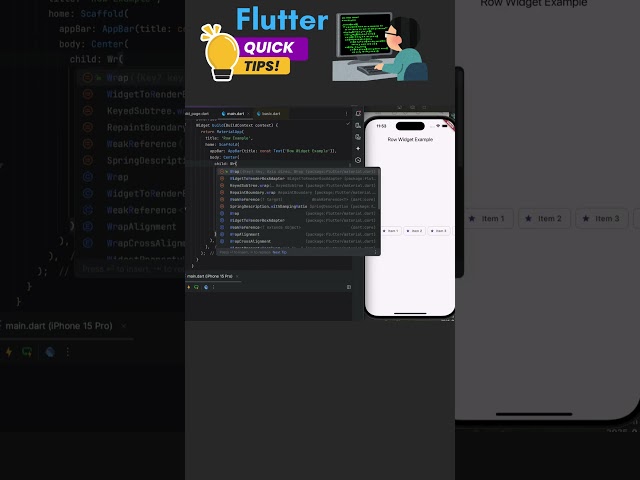The image size is (640, 480).
Task: Select the highlighted Wrap constructor suggestion in the center popup
Action: [298, 172]
